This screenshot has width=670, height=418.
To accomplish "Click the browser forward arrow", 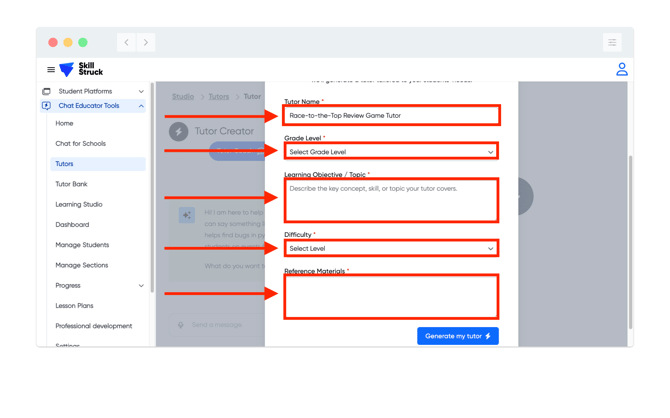I will pyautogui.click(x=146, y=43).
